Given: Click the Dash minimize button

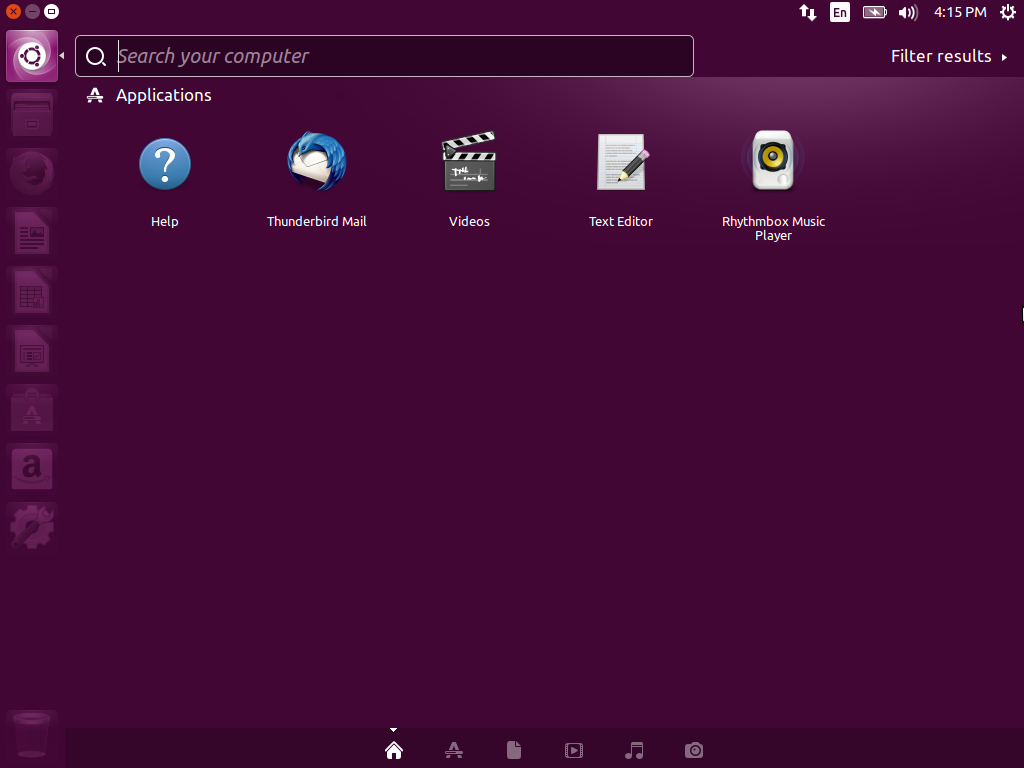Looking at the screenshot, I should click(32, 12).
